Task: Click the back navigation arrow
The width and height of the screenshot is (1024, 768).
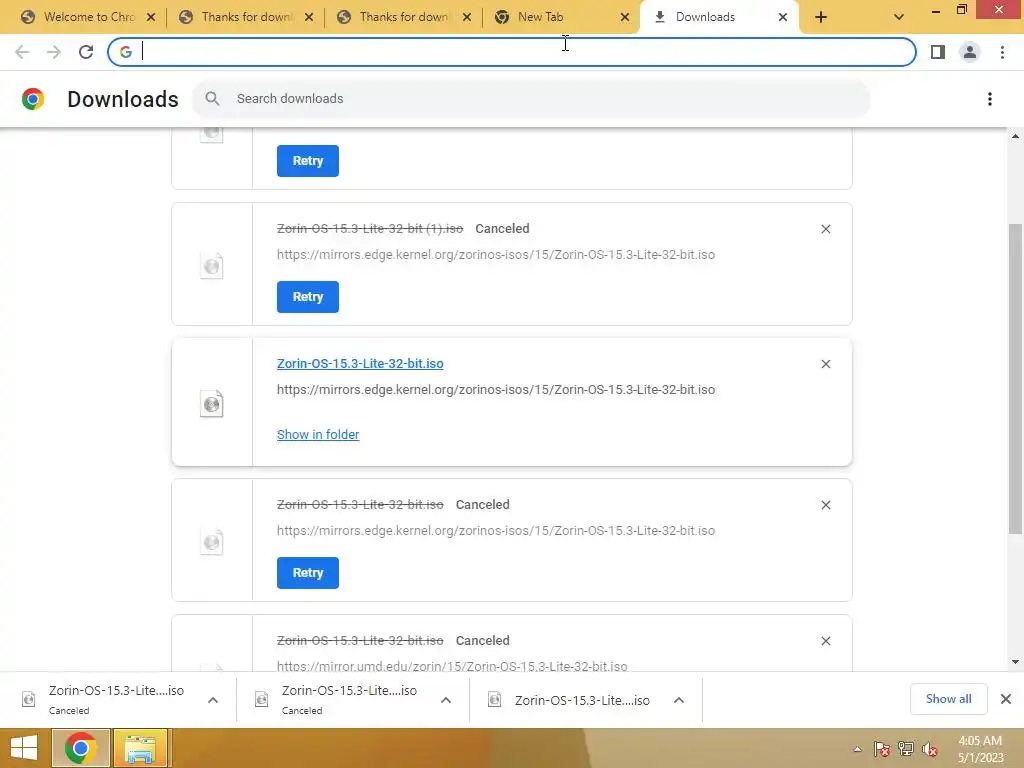Action: [x=22, y=52]
